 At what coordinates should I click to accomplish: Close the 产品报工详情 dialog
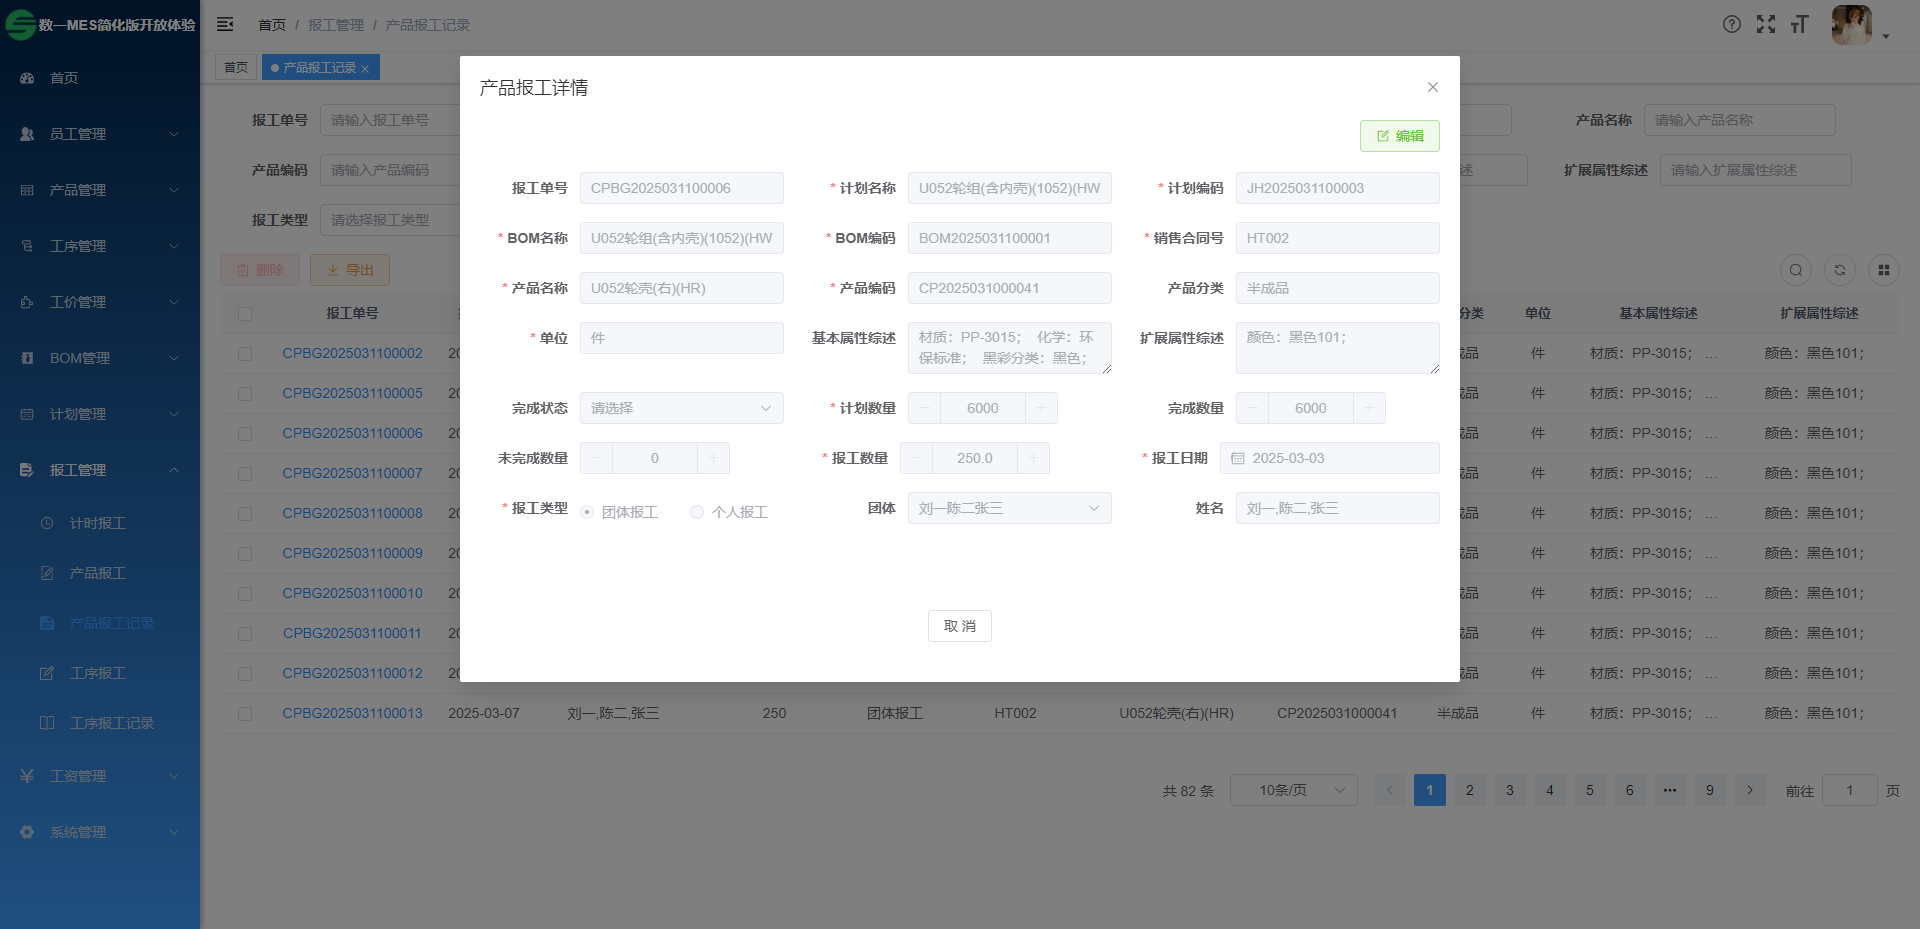coord(1433,87)
